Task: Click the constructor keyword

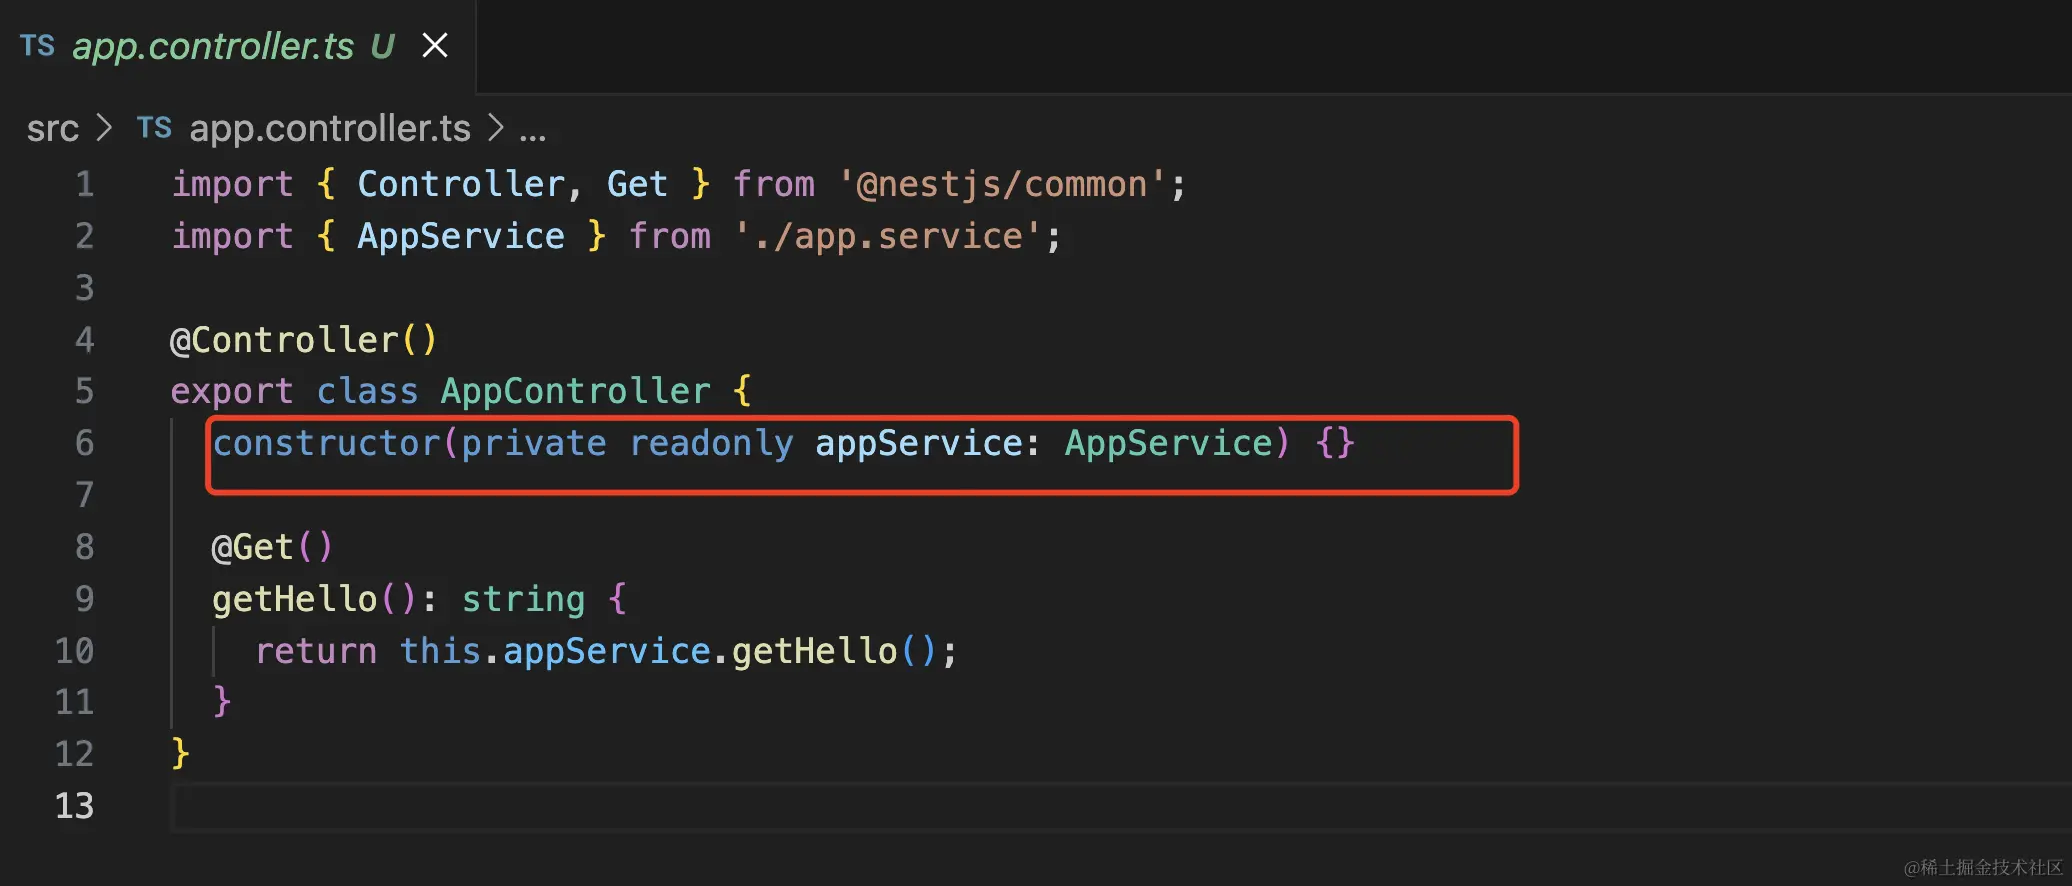Action: click(x=326, y=443)
